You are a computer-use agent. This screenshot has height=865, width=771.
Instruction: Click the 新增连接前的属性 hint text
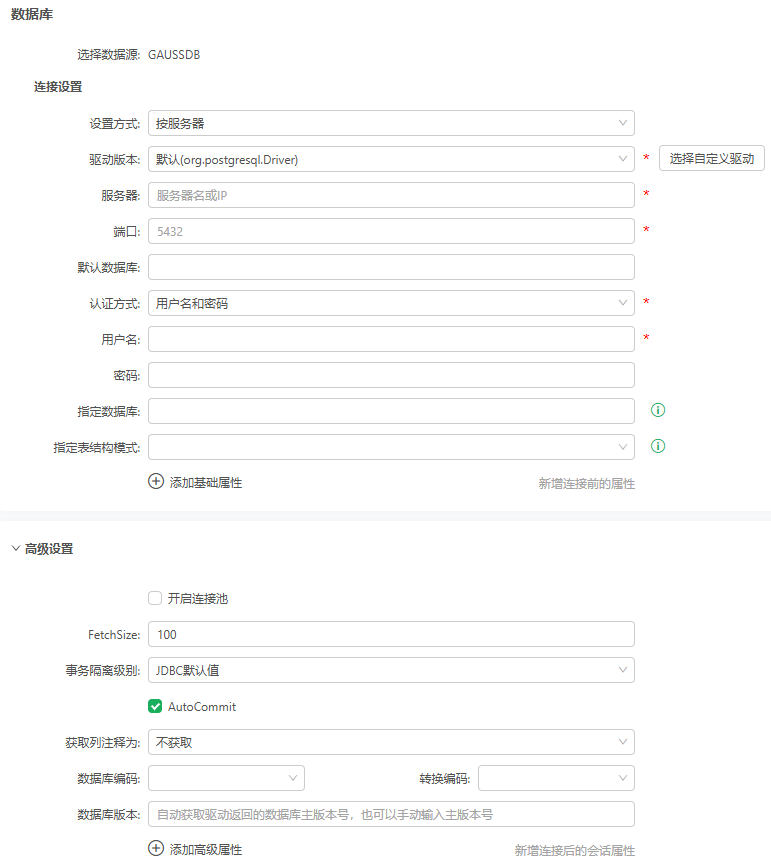pyautogui.click(x=587, y=484)
